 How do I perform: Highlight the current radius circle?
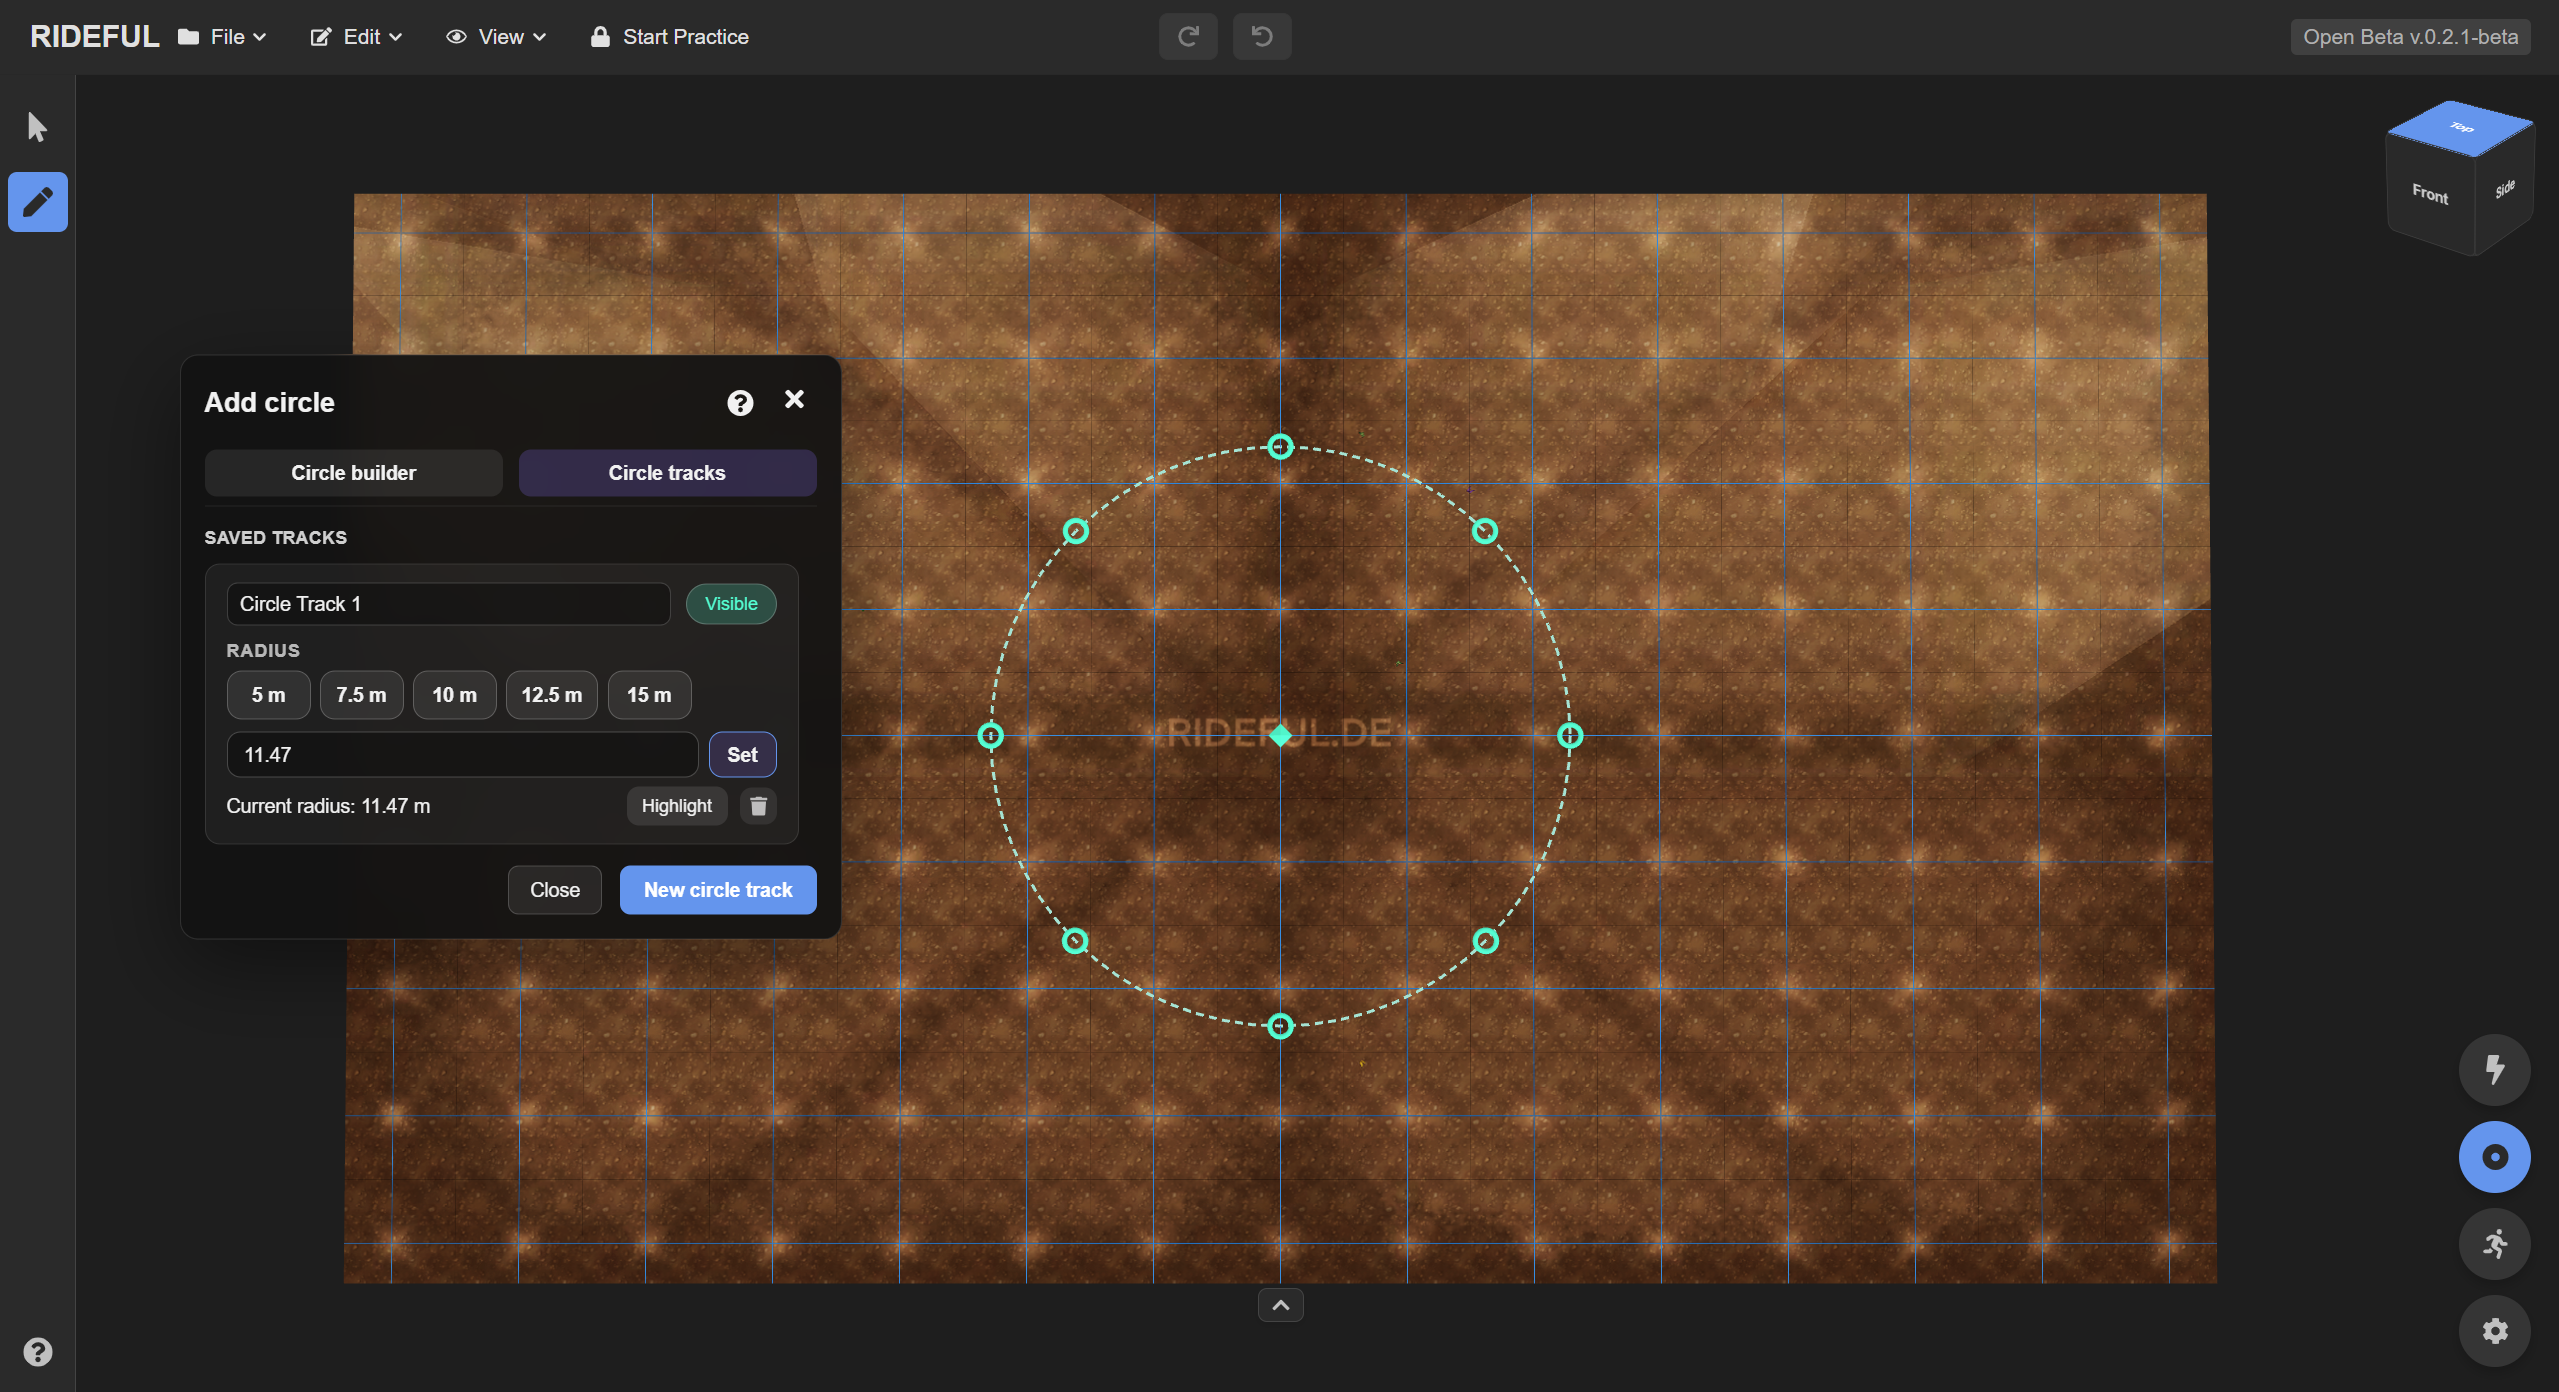[x=677, y=805]
